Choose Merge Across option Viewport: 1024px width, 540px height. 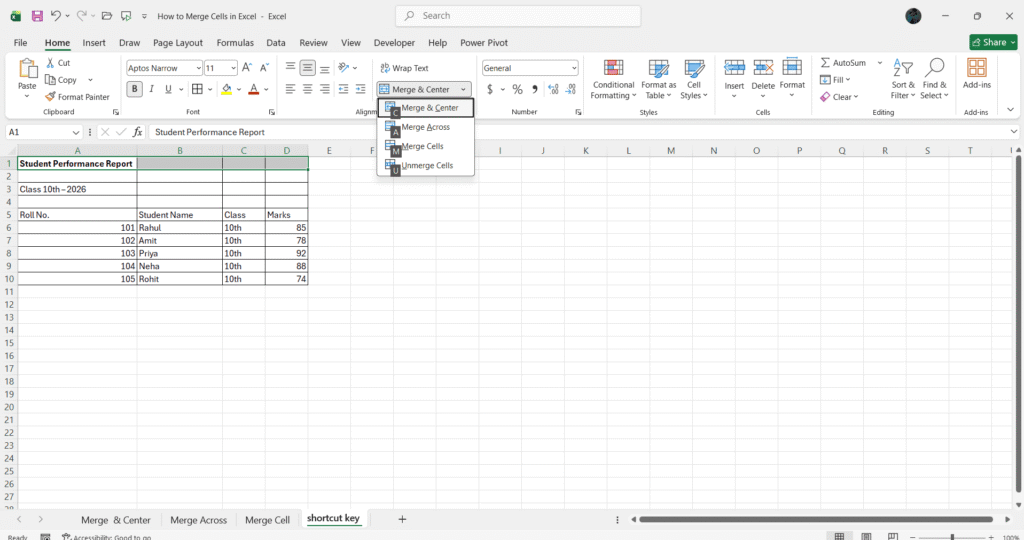(x=426, y=127)
